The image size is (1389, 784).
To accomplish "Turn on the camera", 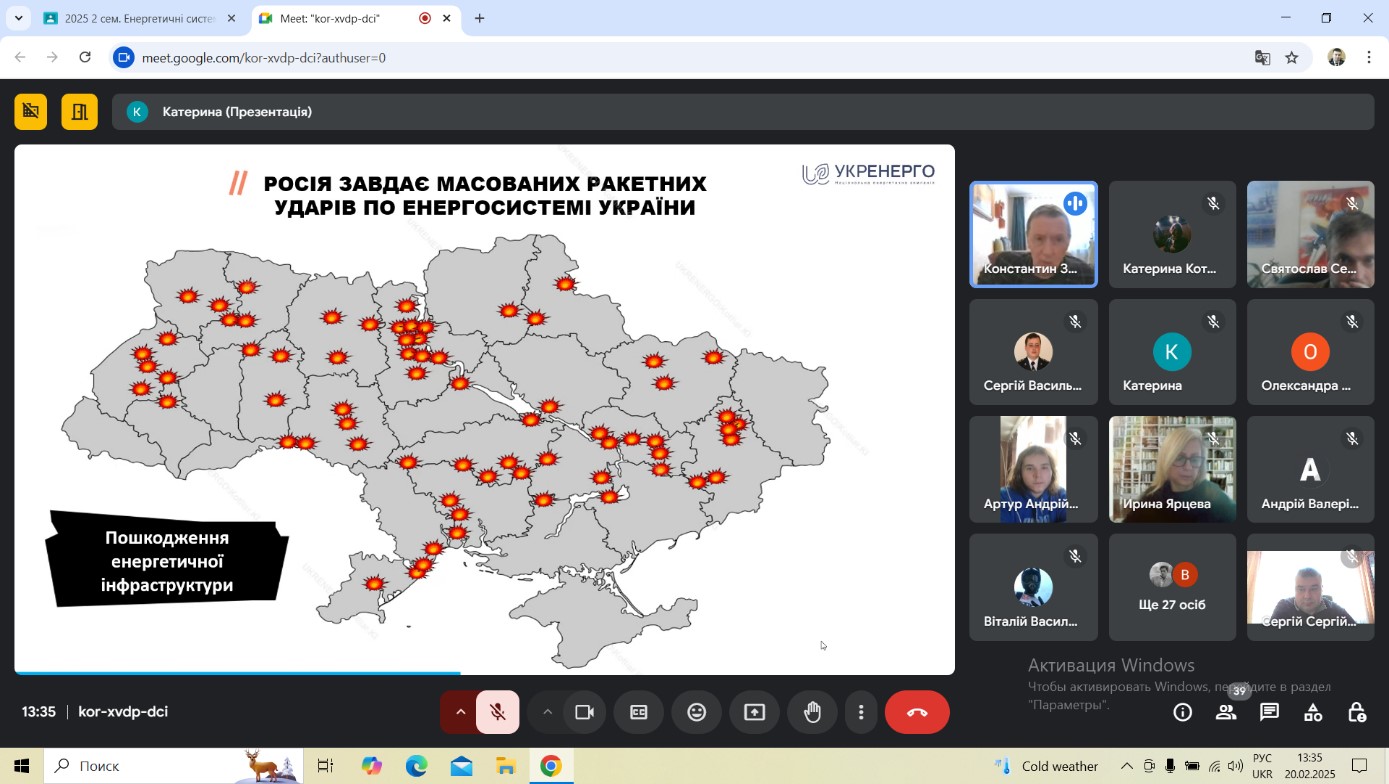I will [x=584, y=712].
